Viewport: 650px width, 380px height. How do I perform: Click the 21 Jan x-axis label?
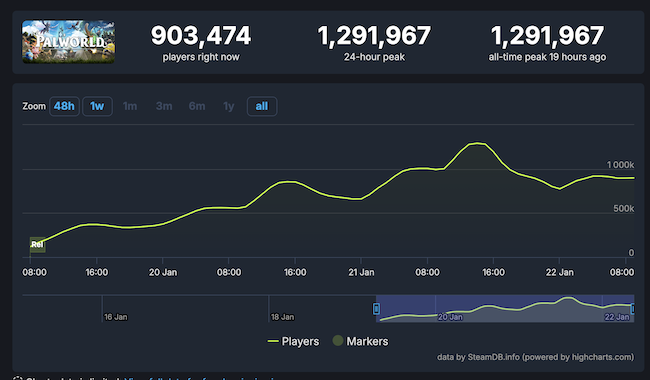361,272
